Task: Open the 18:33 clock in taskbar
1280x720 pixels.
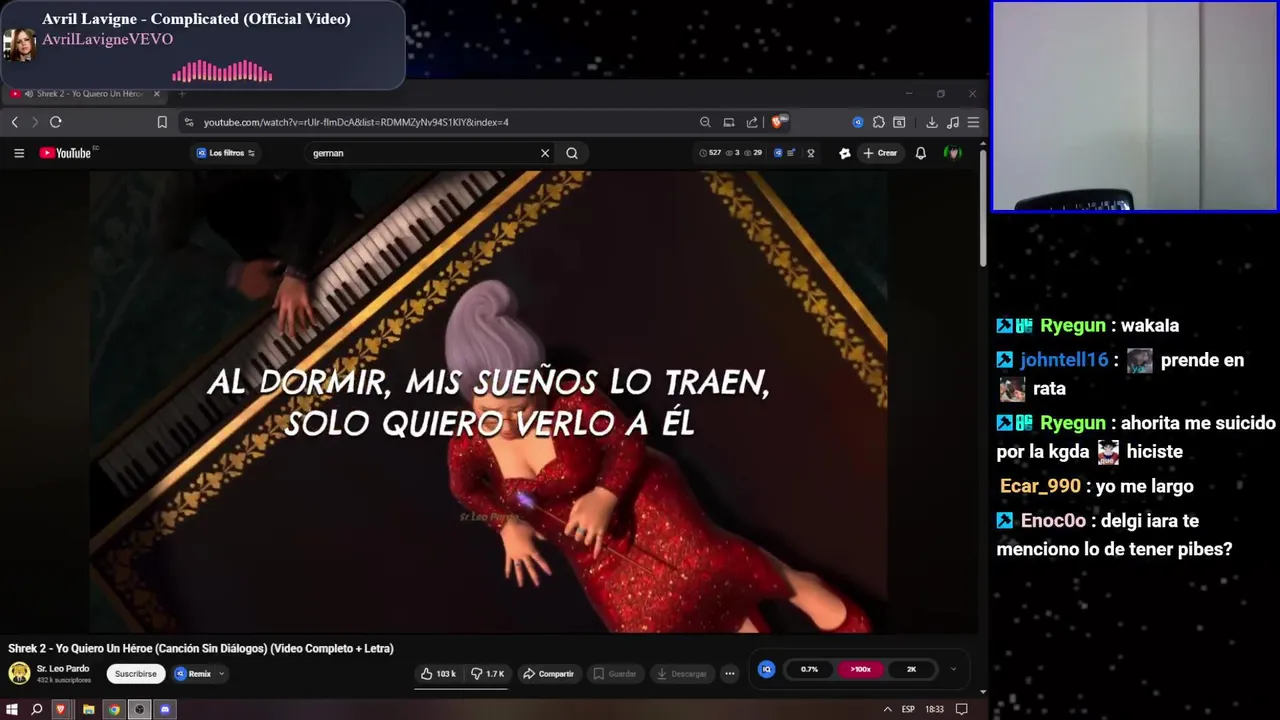Action: coord(934,709)
